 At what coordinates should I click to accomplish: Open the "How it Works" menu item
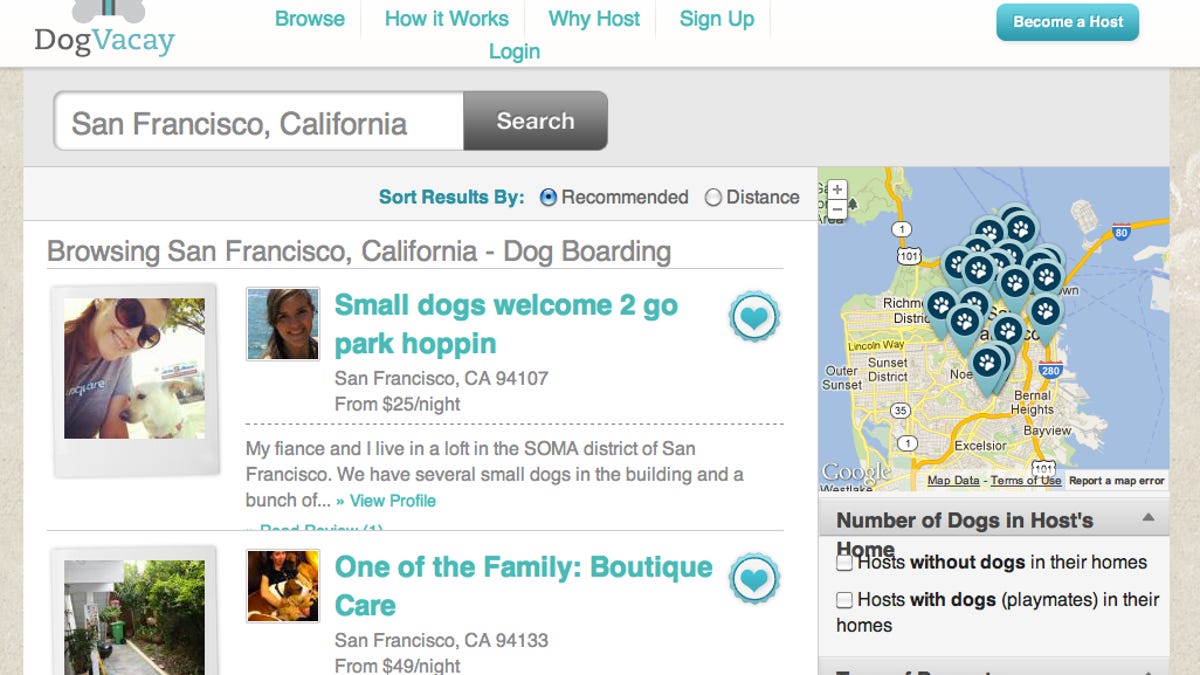pos(444,18)
